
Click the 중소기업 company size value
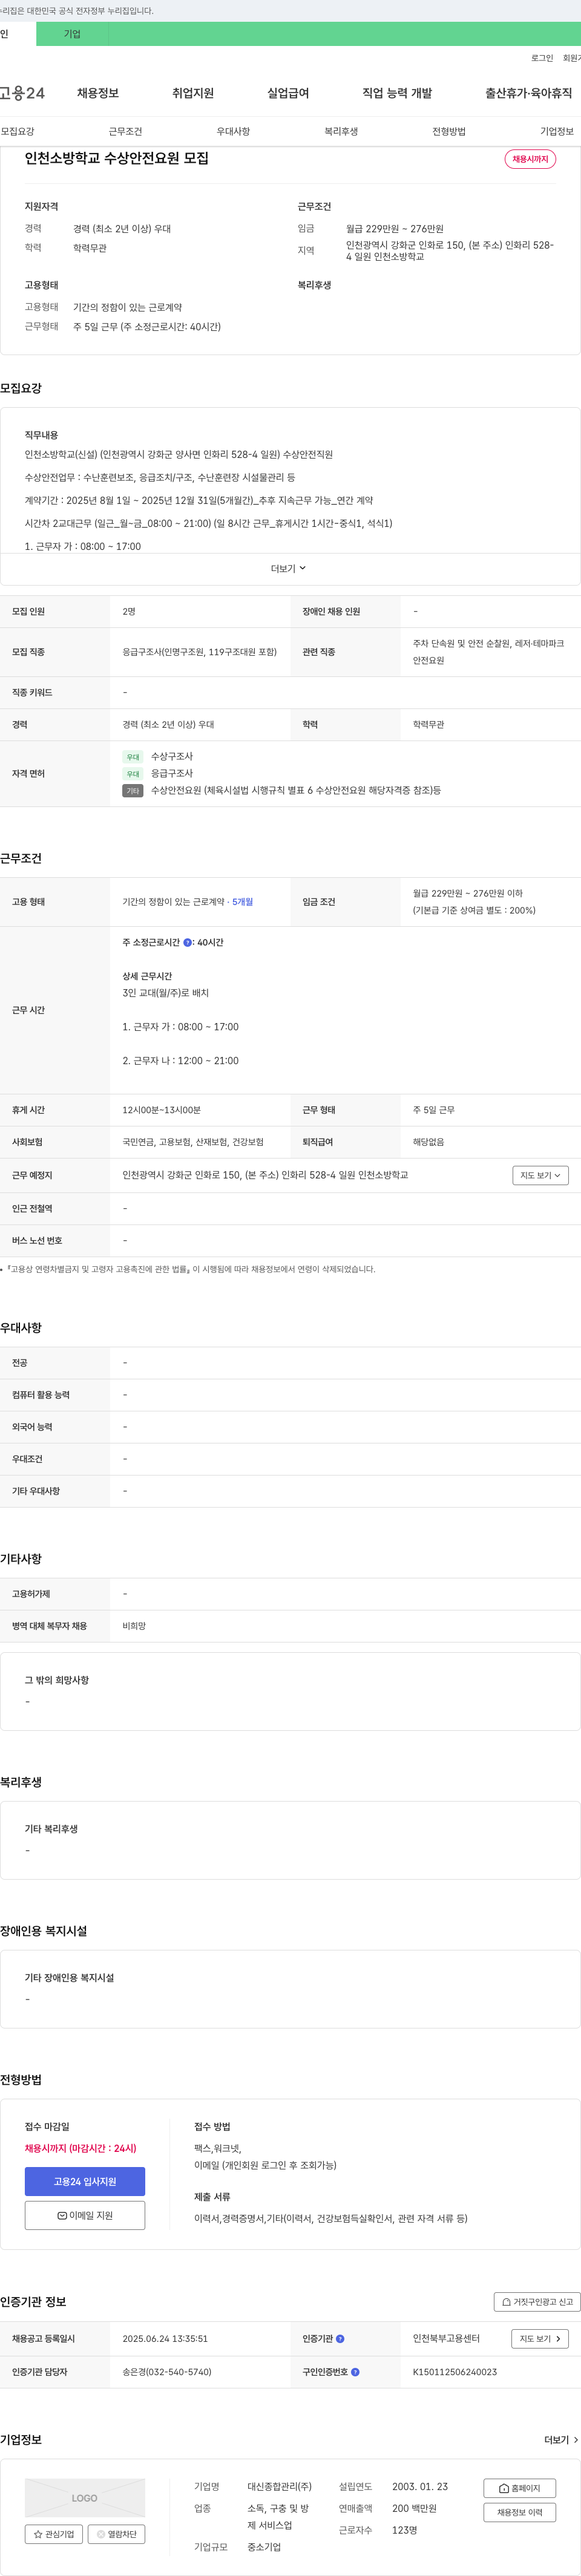tap(264, 2547)
